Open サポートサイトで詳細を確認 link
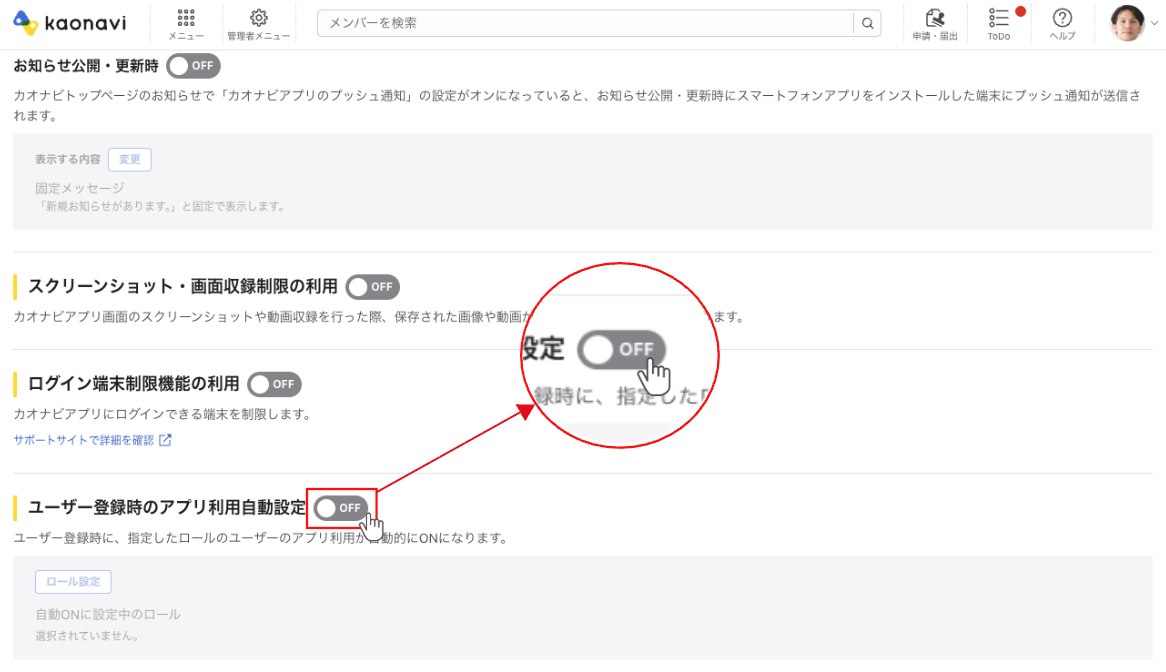Screen dimensions: 1166x672 84,440
